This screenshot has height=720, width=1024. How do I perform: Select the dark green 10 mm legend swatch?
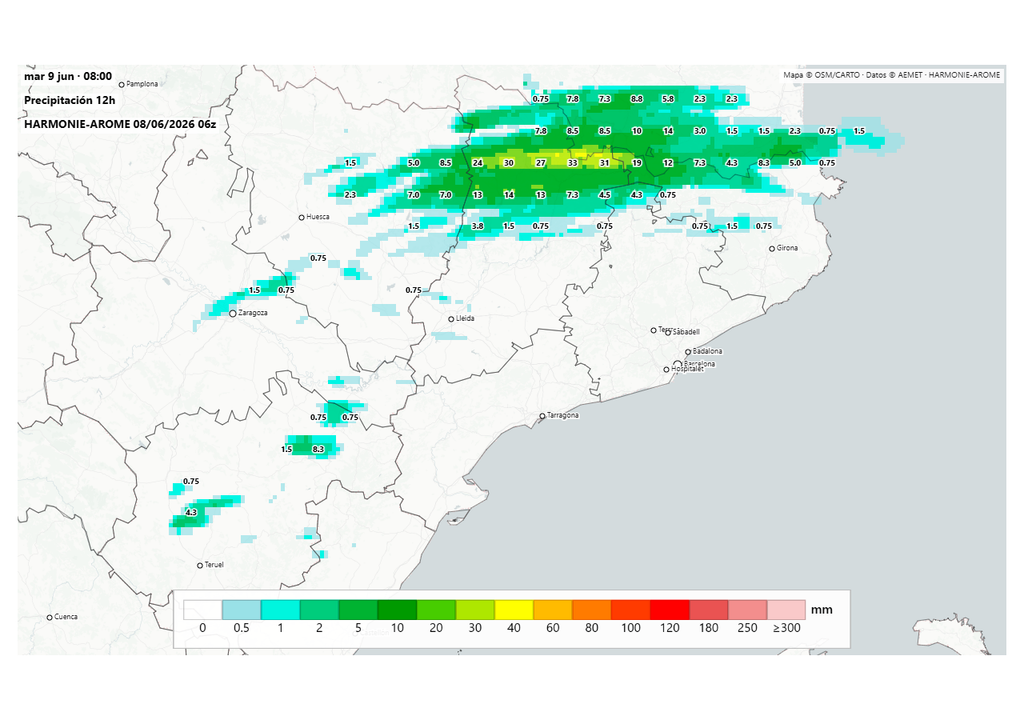point(397,610)
